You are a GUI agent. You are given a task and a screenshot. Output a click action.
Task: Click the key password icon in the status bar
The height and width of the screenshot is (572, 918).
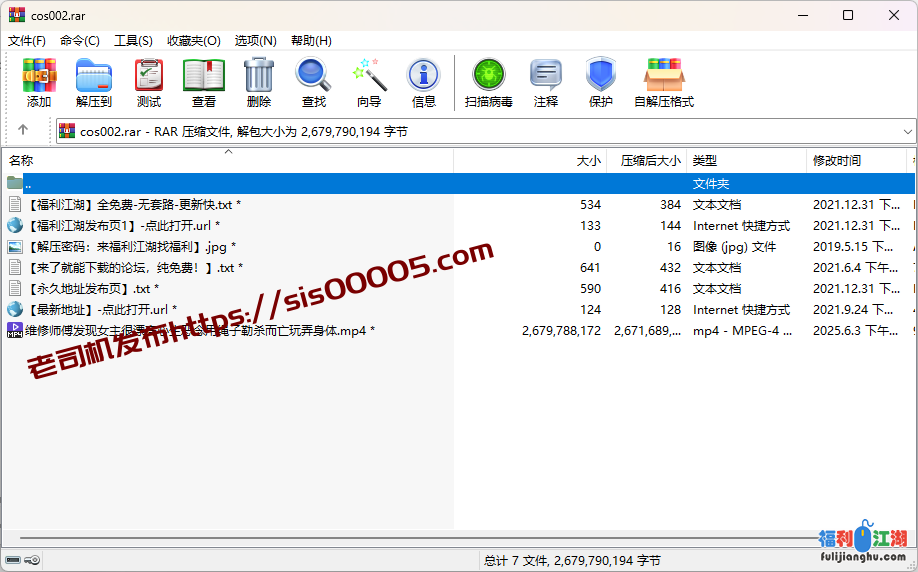click(32, 560)
